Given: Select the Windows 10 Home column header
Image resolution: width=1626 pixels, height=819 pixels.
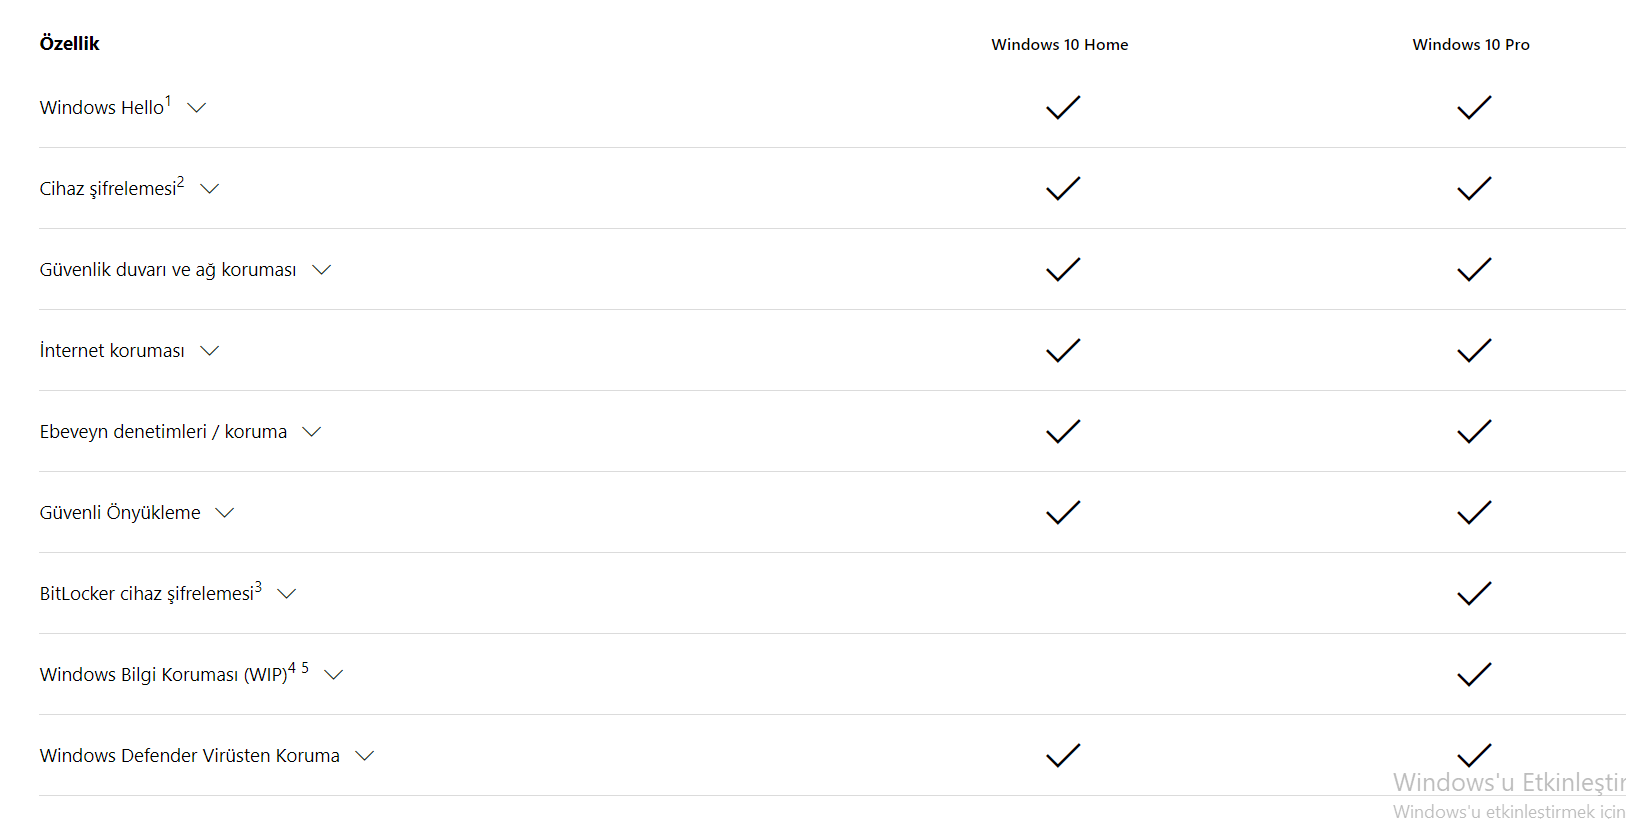Looking at the screenshot, I should pos(1060,44).
